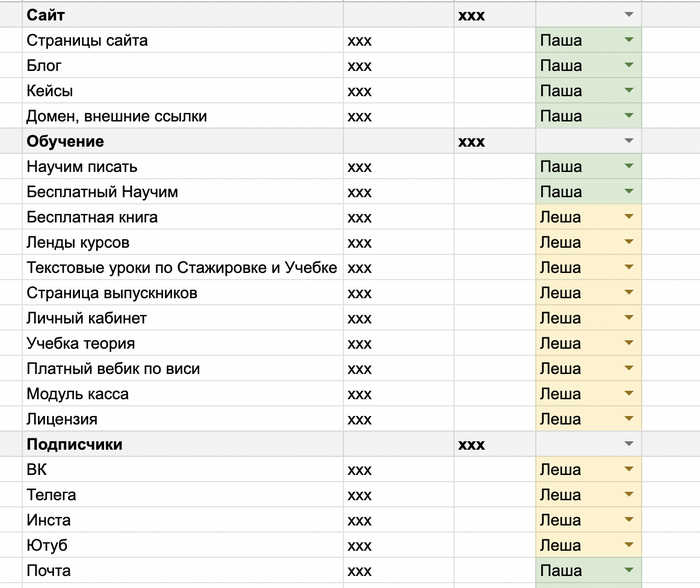The width and height of the screenshot is (700, 588).
Task: Open the dropdown arrow in Обучение header row
Action: tap(628, 142)
